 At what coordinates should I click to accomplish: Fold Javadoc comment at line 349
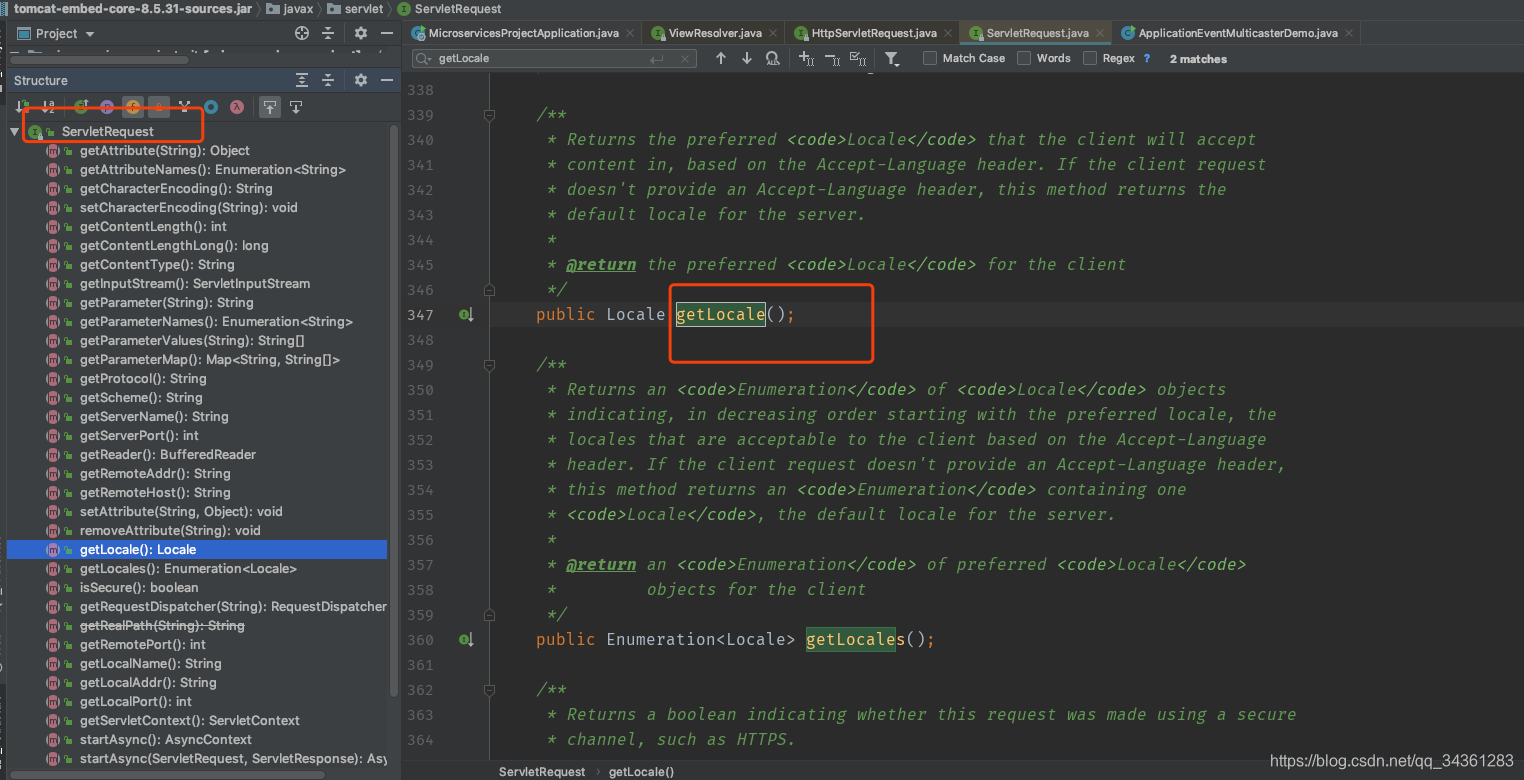point(489,365)
